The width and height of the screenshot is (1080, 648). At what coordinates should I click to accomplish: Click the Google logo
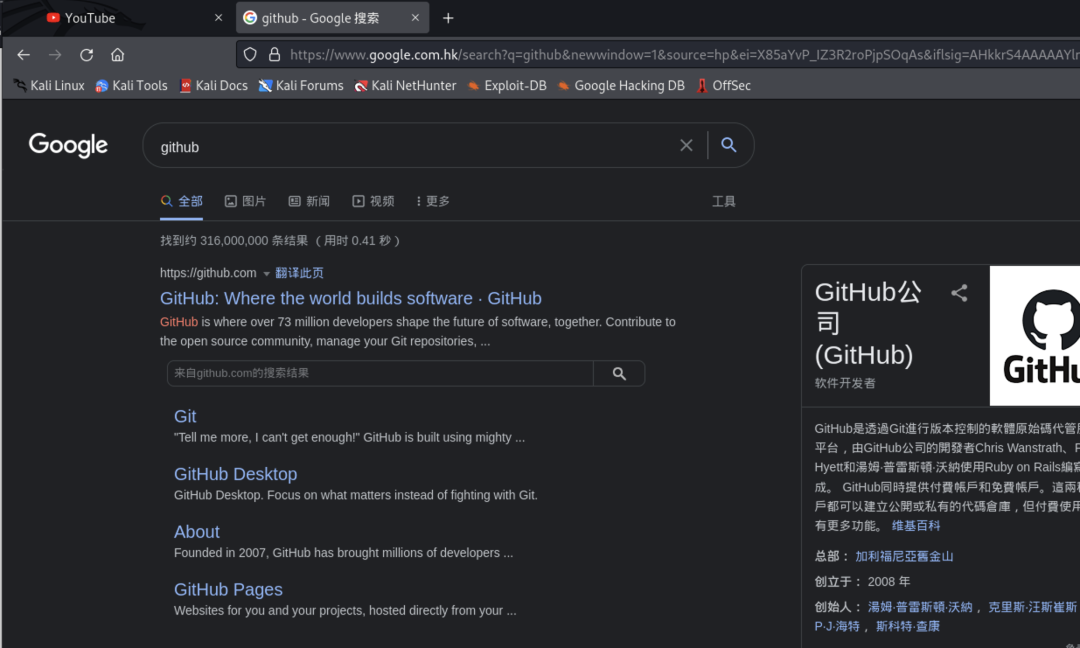pos(68,145)
